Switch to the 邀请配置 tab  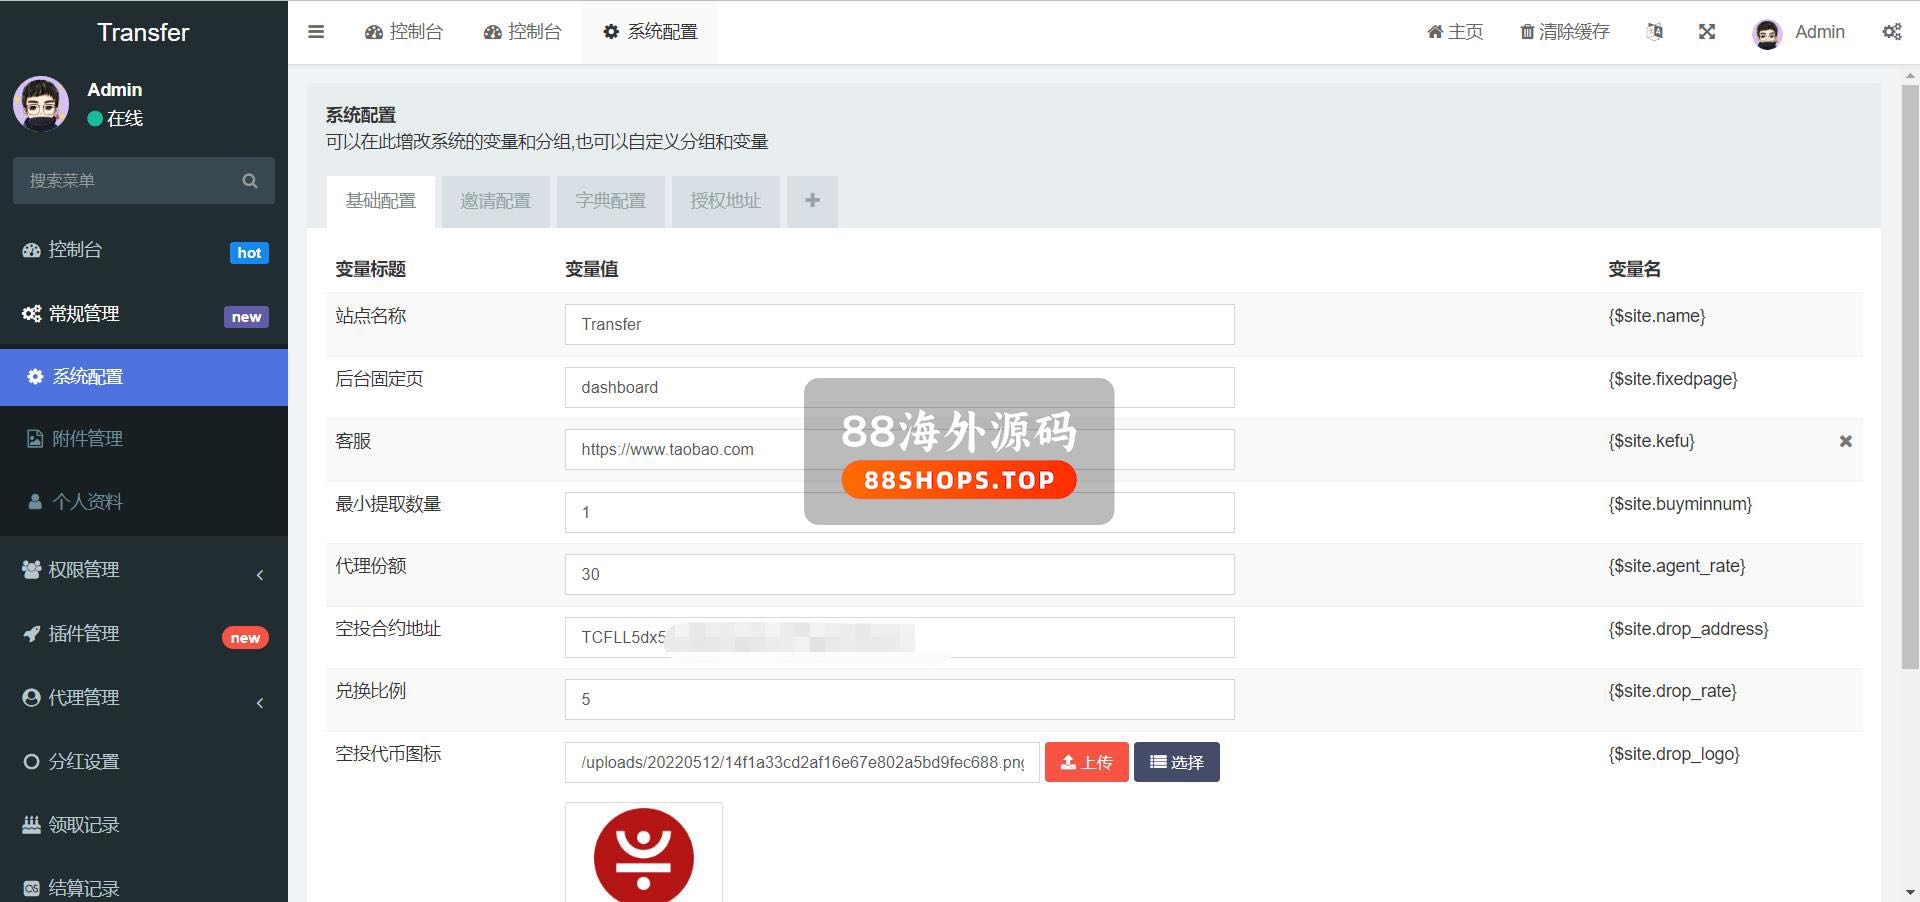coord(495,201)
